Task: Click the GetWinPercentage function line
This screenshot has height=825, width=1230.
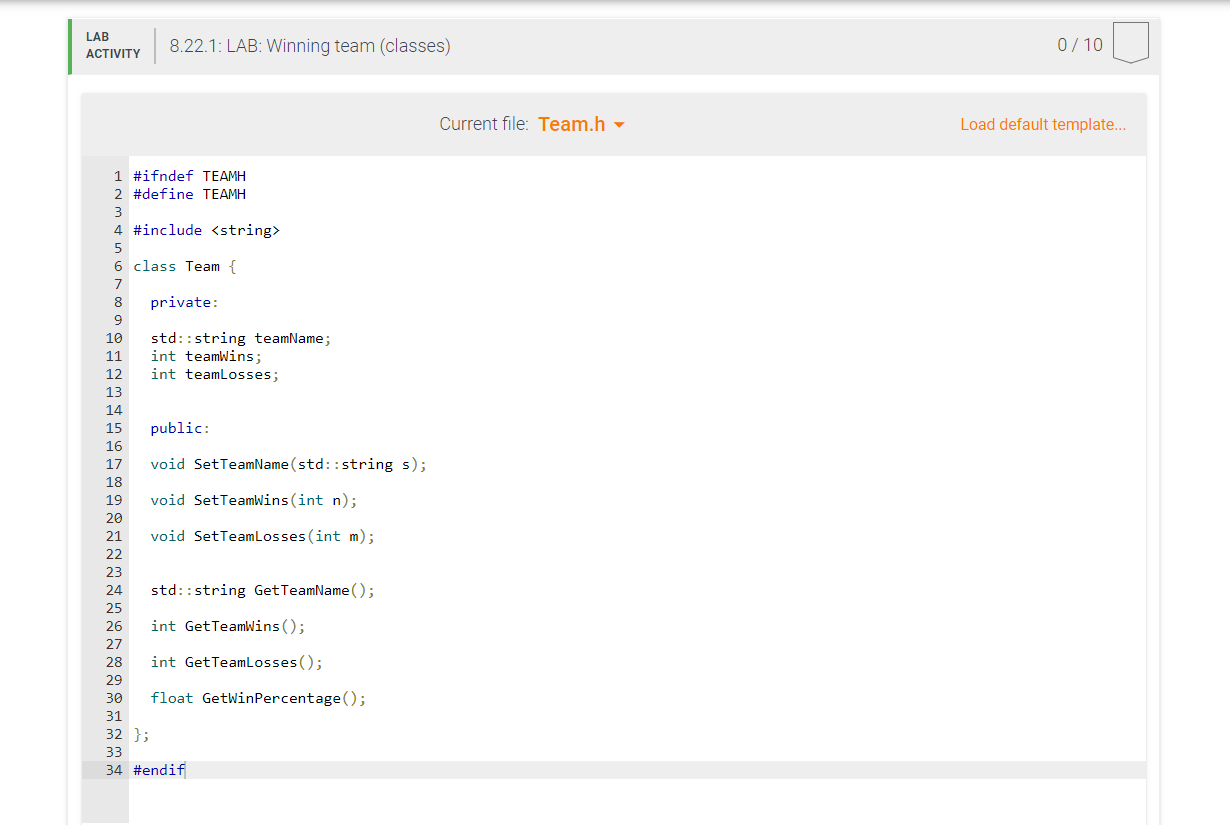Action: [258, 698]
